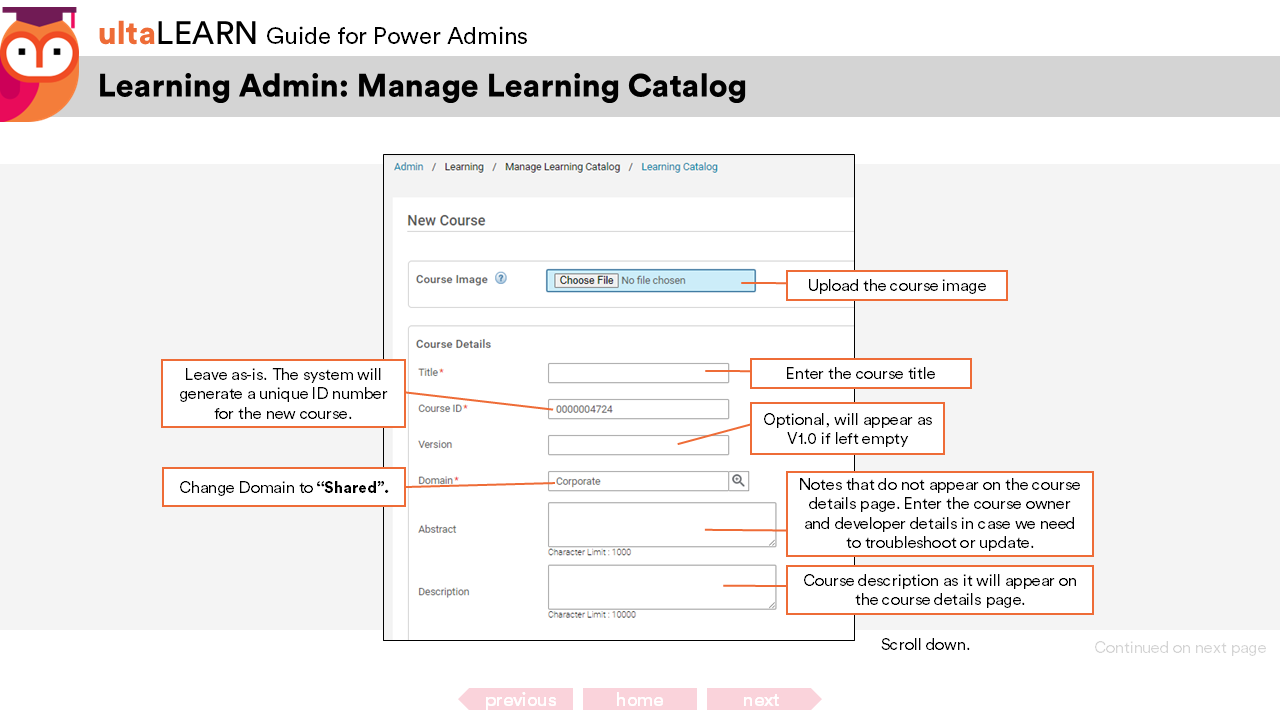Click the "Course Image" label
The image size is (1280, 720).
click(x=451, y=279)
